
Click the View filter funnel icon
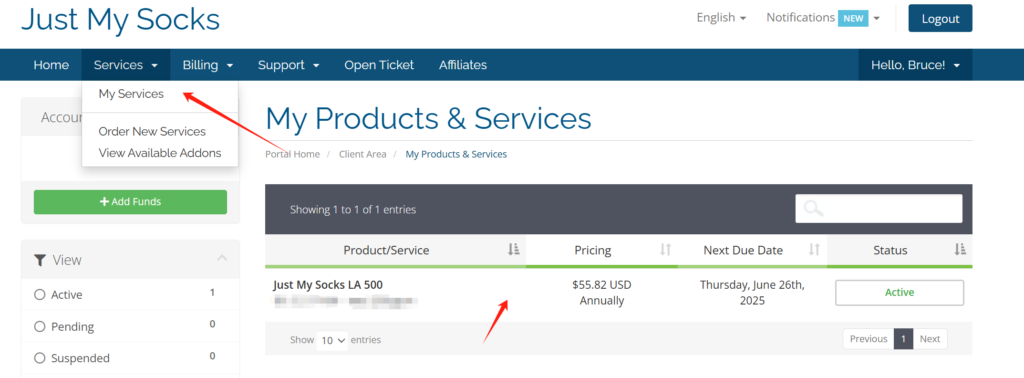[x=40, y=260]
